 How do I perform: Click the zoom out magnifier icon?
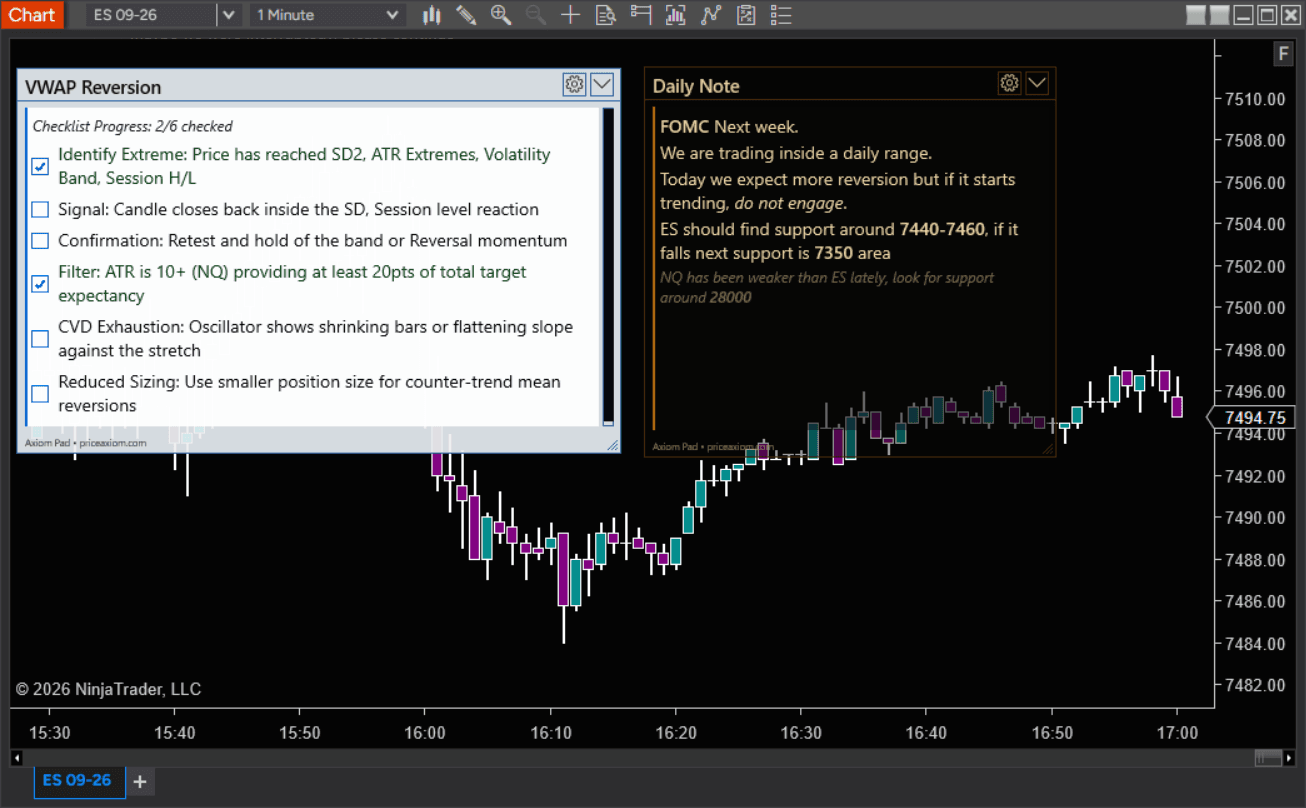tap(536, 15)
